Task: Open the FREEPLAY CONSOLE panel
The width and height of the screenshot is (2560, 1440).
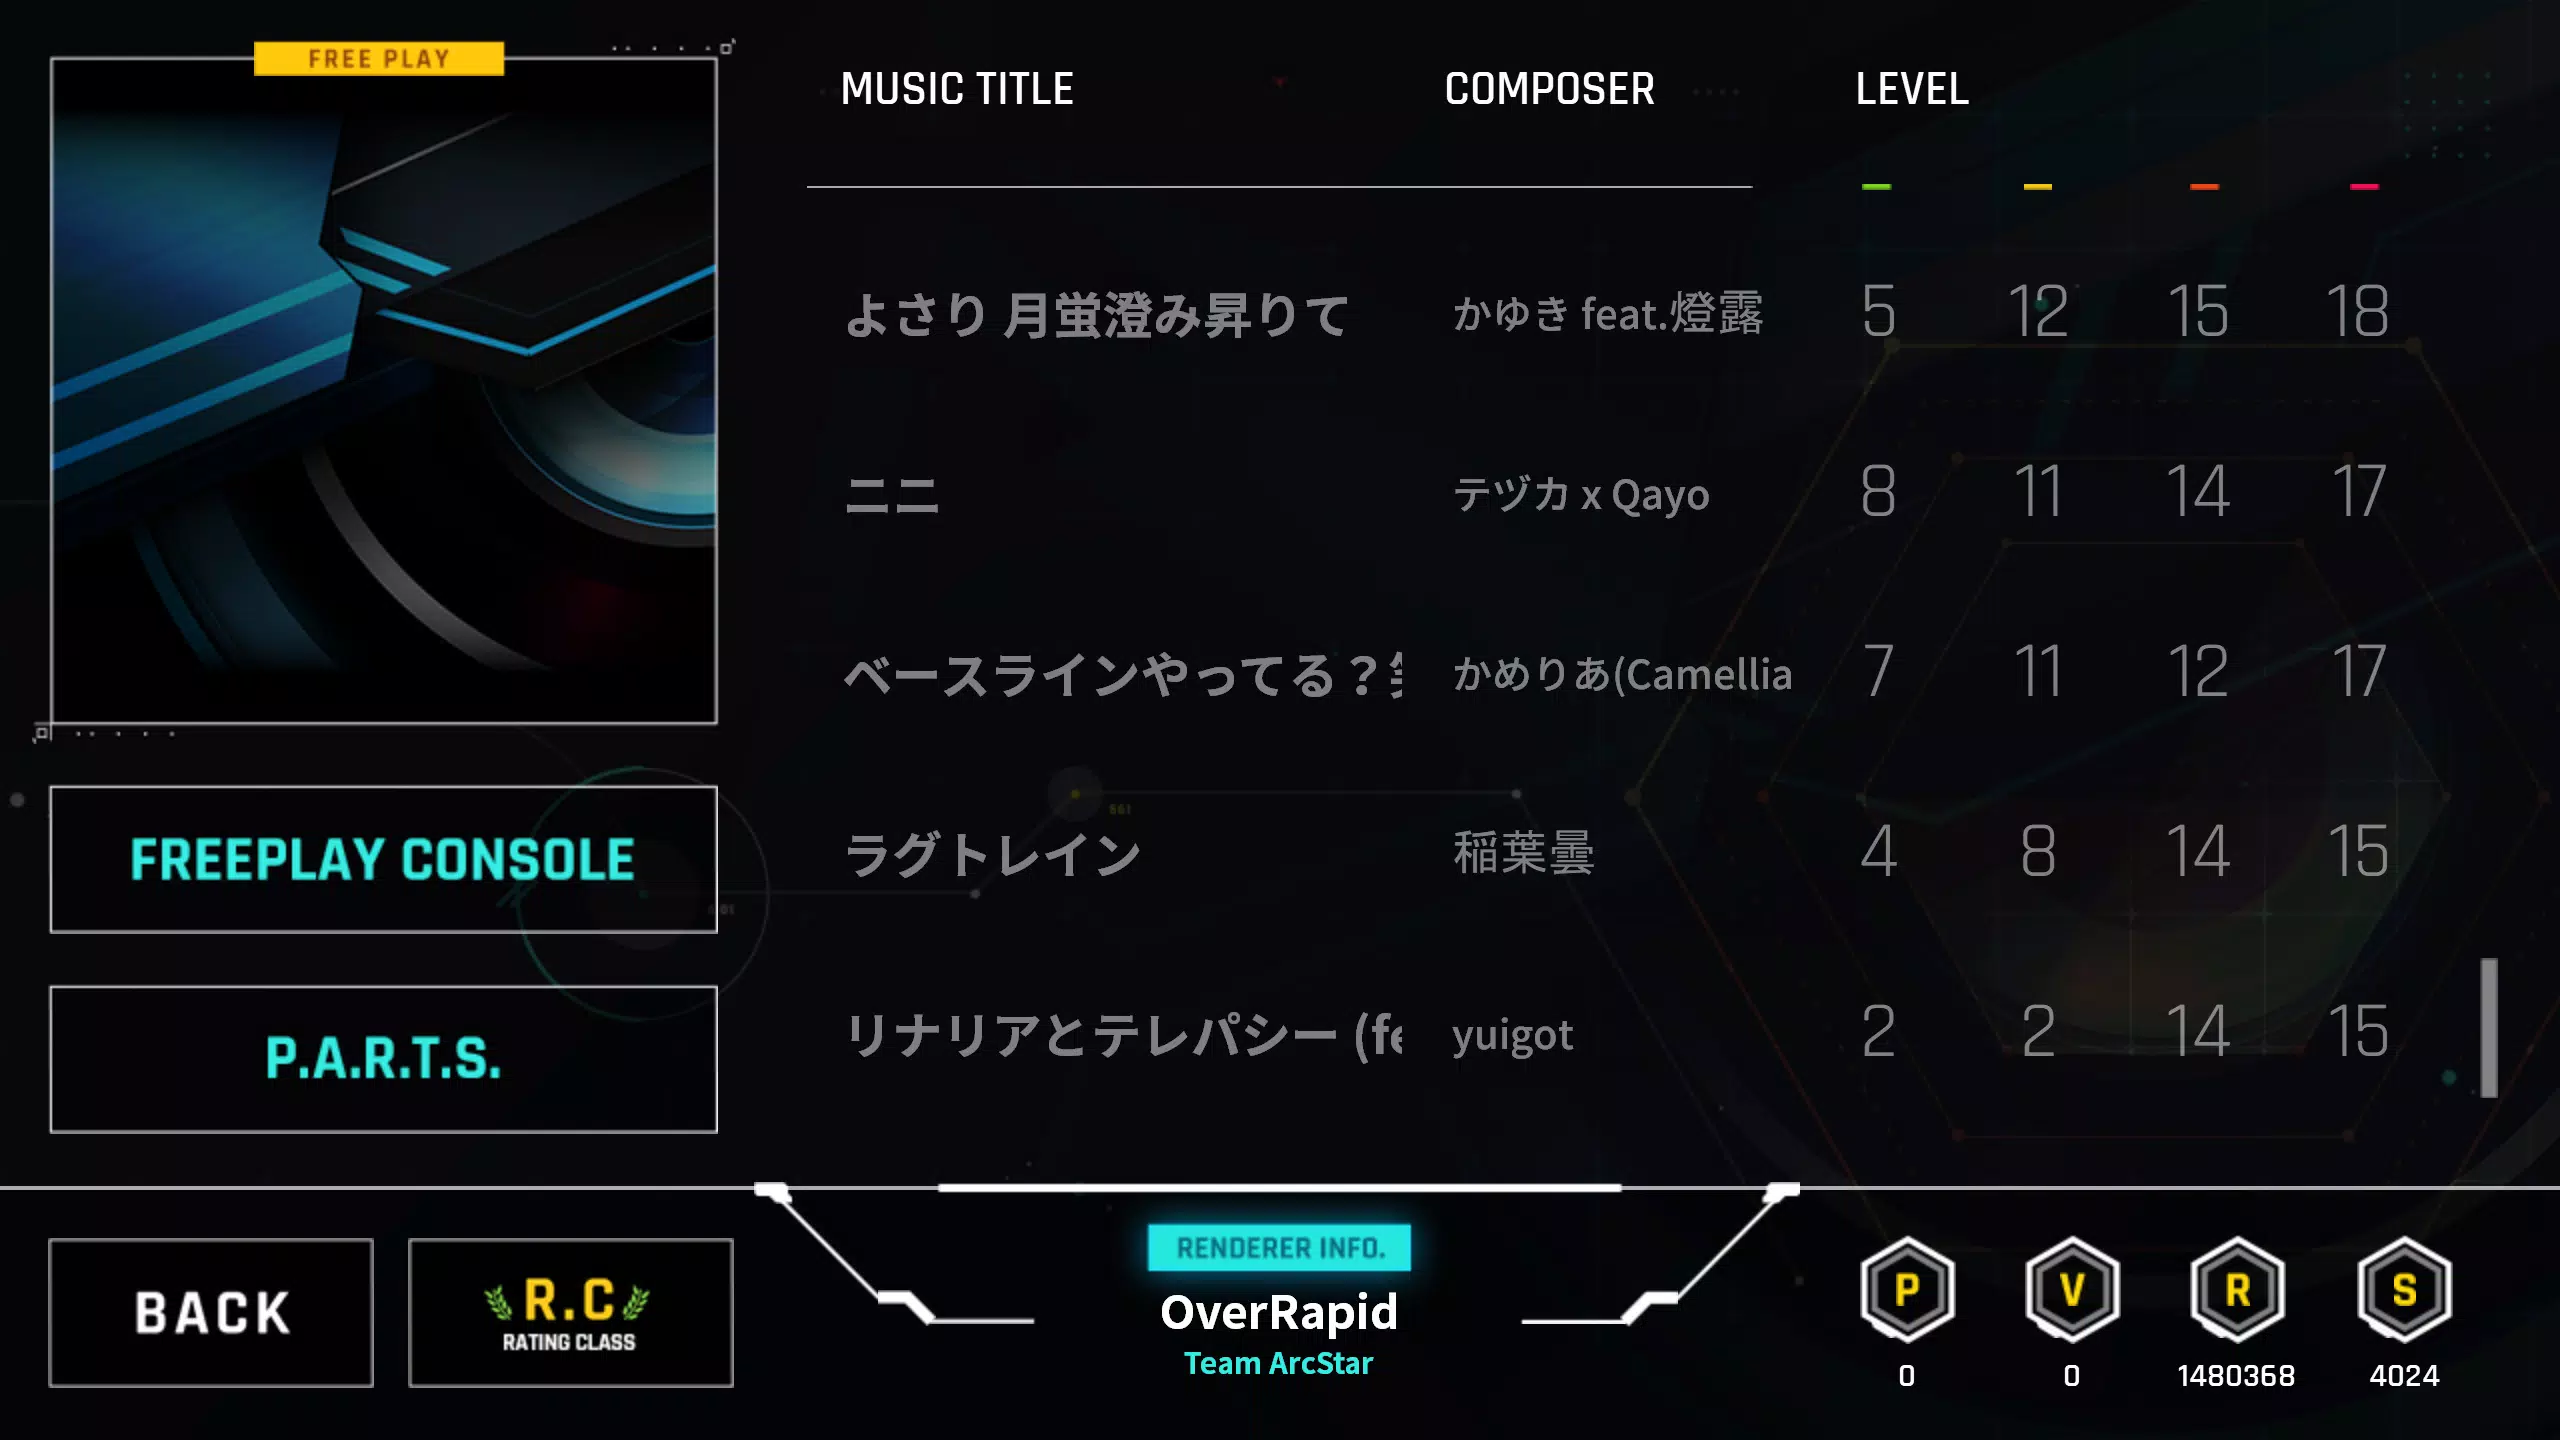Action: [x=383, y=860]
